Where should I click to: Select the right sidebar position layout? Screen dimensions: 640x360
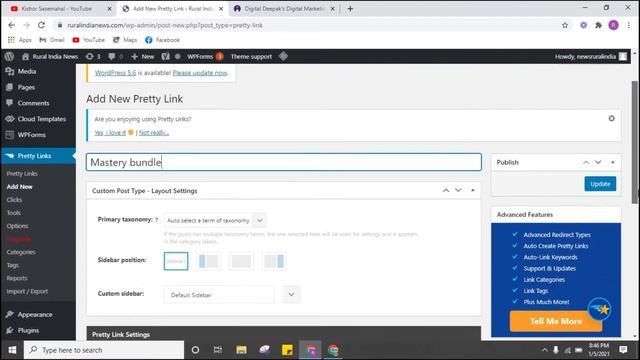pyautogui.click(x=273, y=261)
